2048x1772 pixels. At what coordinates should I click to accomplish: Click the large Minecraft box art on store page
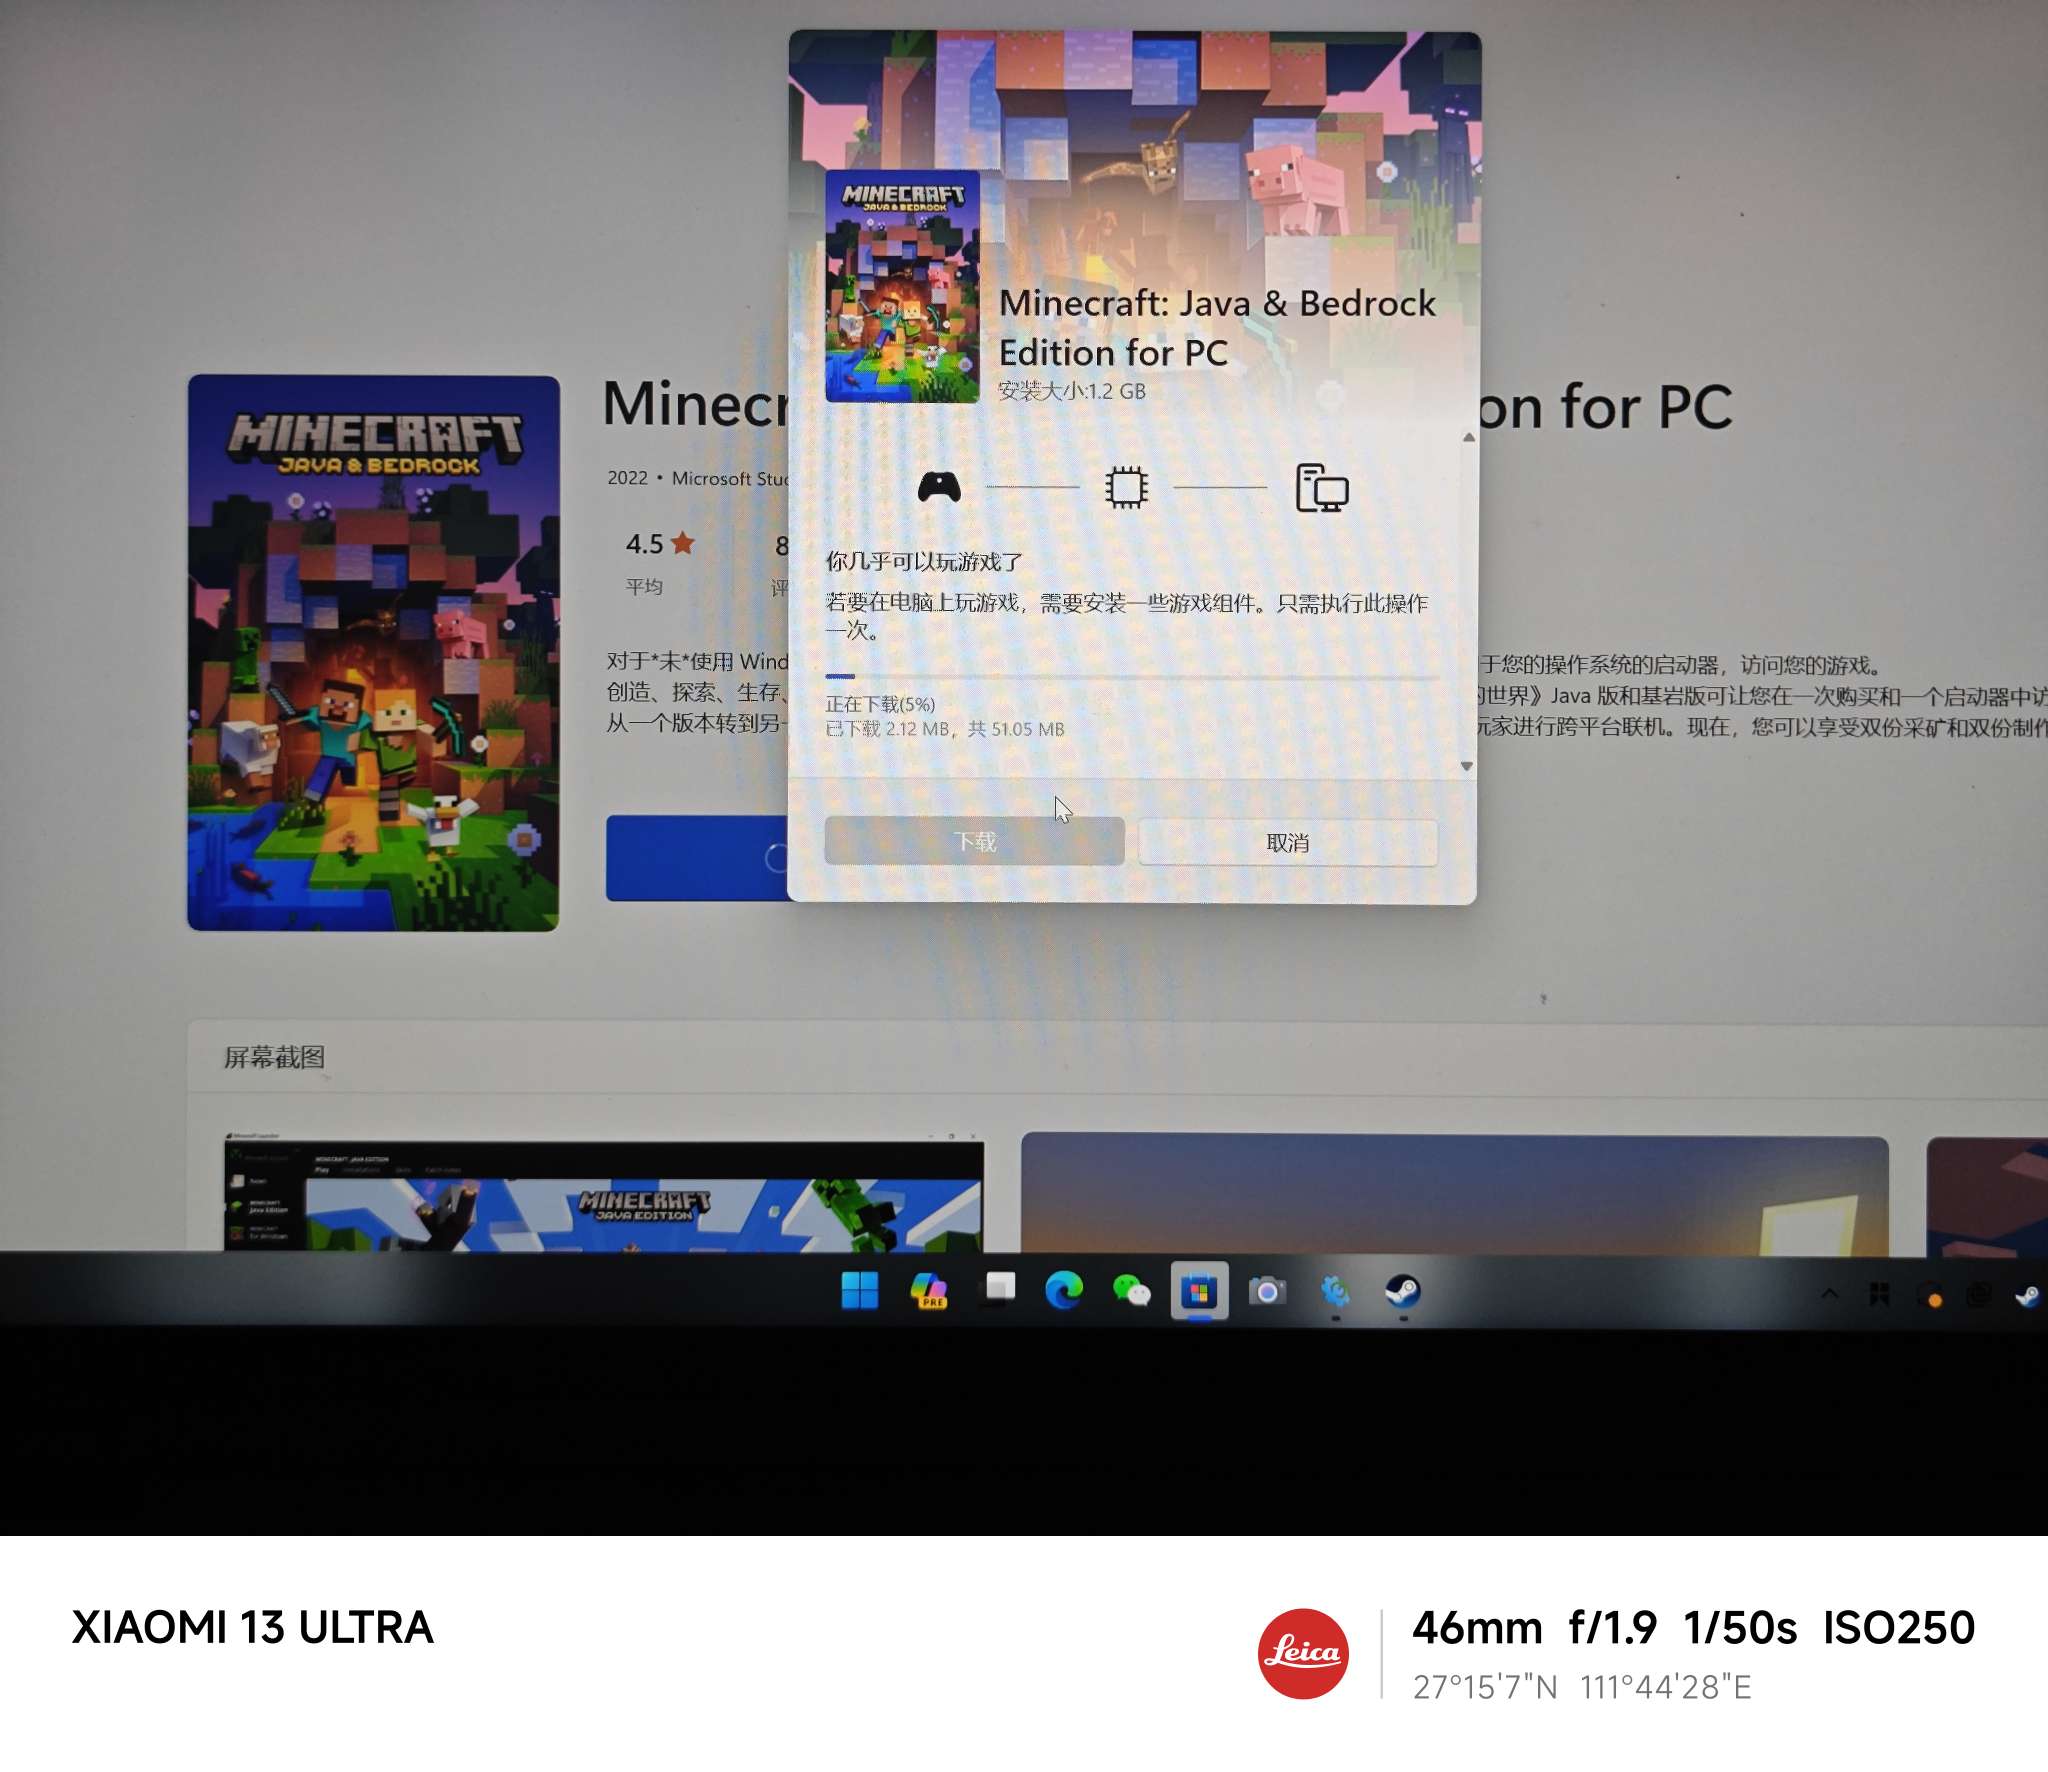tap(373, 653)
